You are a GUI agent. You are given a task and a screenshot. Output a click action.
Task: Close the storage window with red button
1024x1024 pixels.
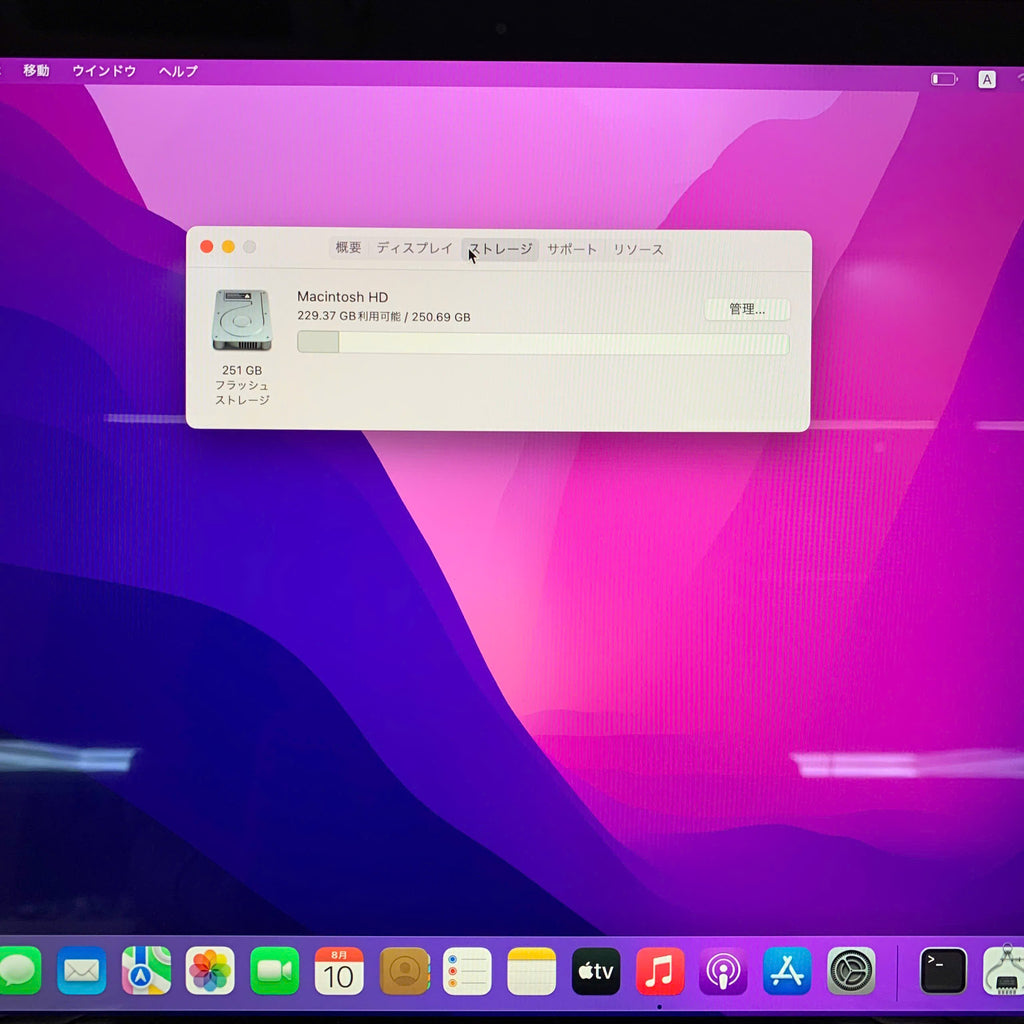tap(206, 246)
